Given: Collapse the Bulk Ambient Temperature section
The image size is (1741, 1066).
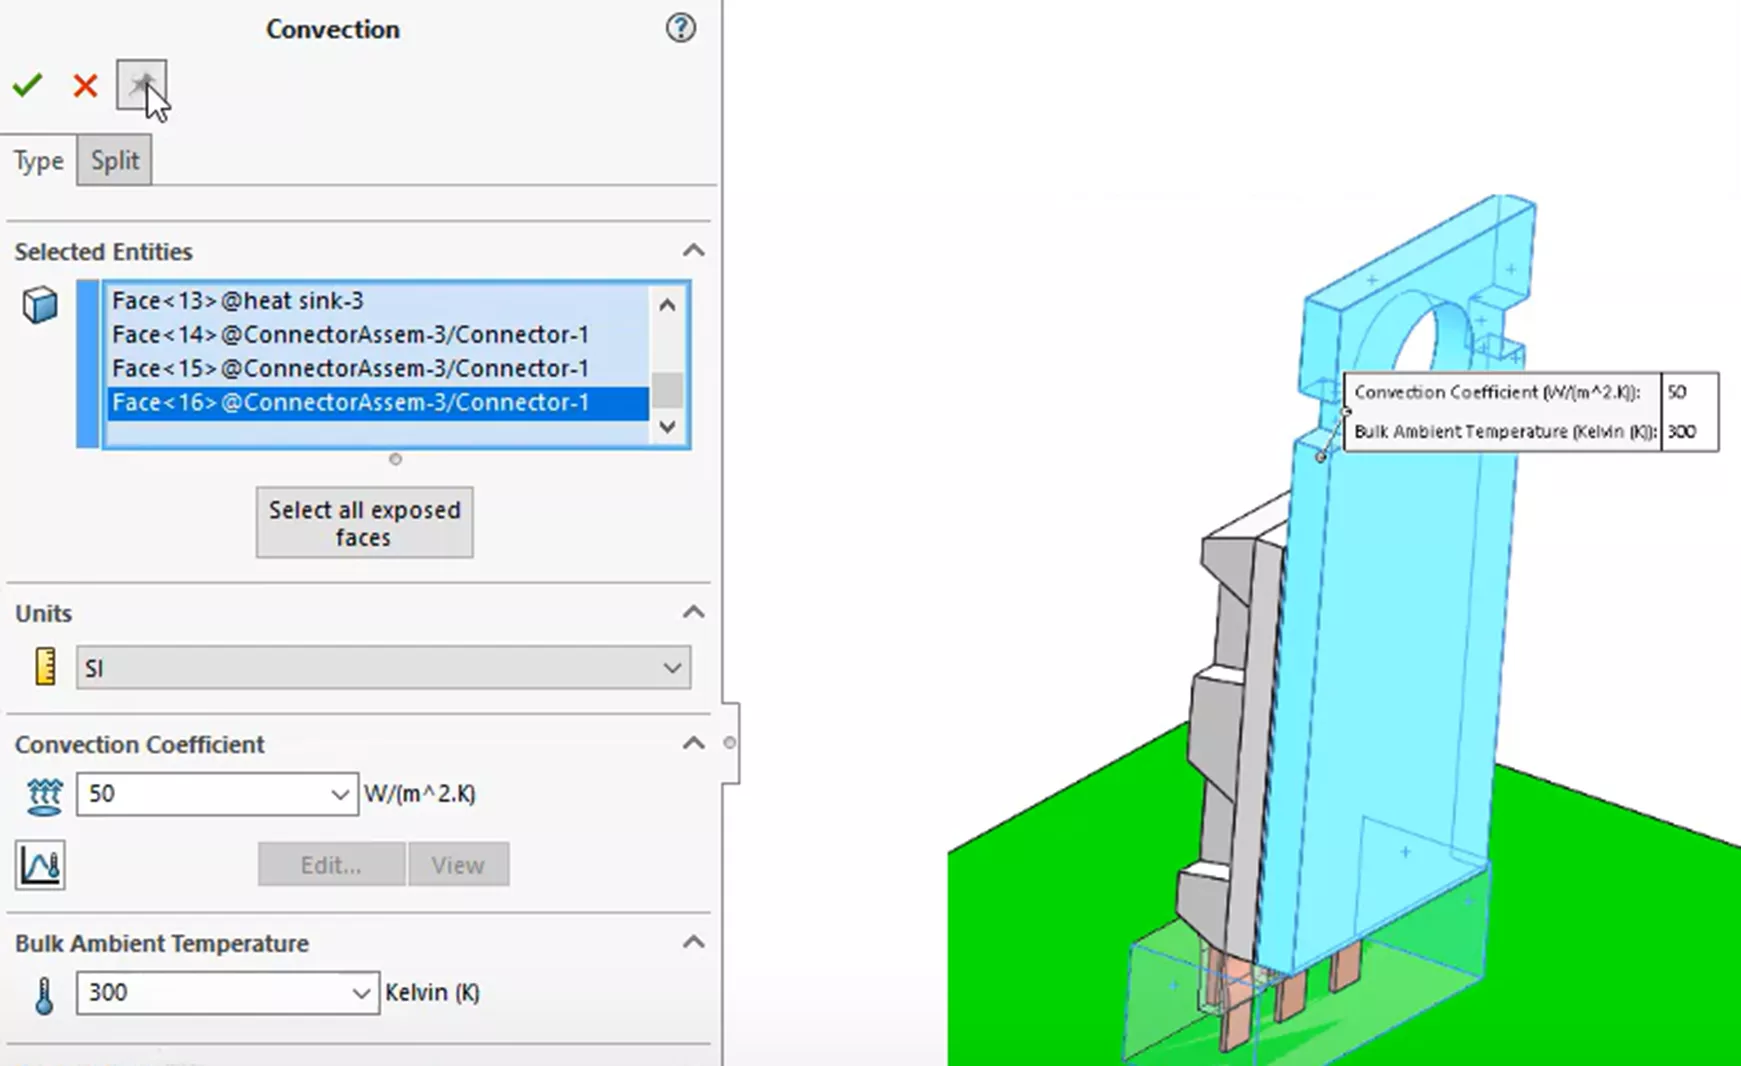Looking at the screenshot, I should [694, 941].
